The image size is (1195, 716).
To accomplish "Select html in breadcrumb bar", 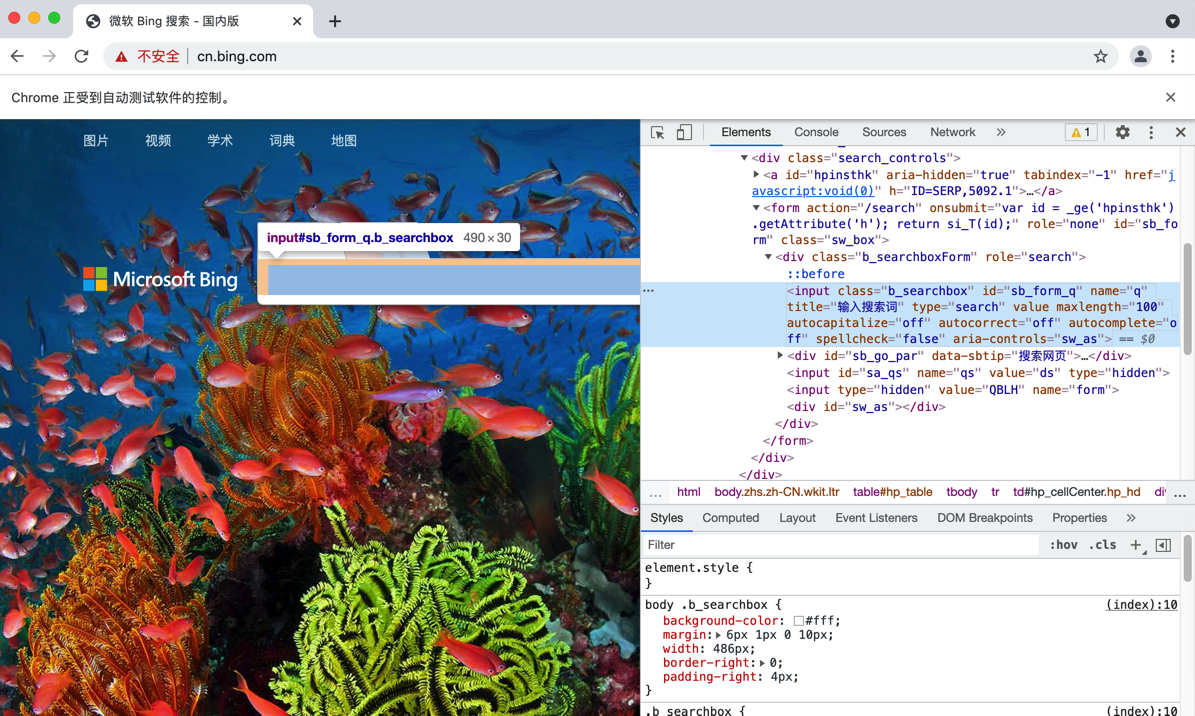I will [688, 492].
